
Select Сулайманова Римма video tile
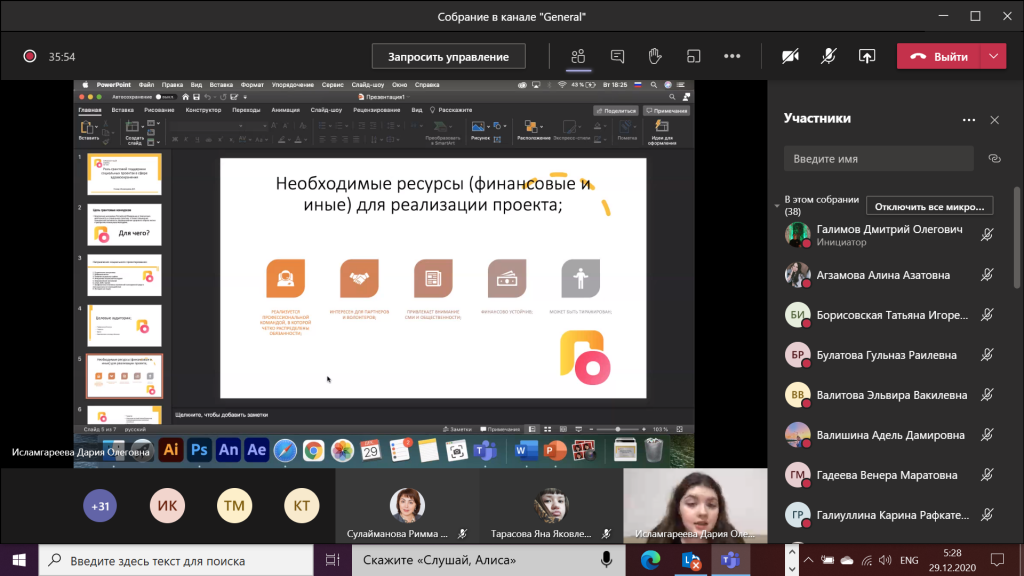coord(408,505)
